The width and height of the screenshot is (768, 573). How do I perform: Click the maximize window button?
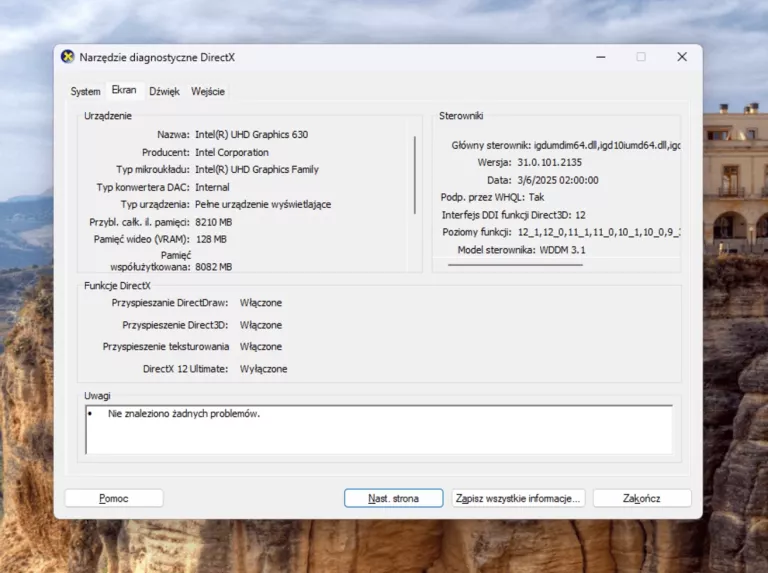click(x=641, y=57)
